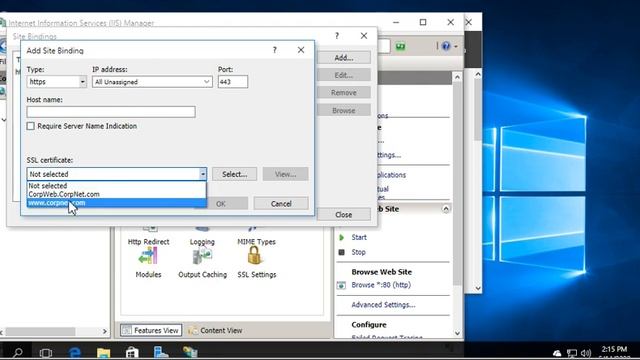Image resolution: width=640 pixels, height=360 pixels.
Task: Click the Actions pane scroll down arrow
Action: [x=457, y=333]
